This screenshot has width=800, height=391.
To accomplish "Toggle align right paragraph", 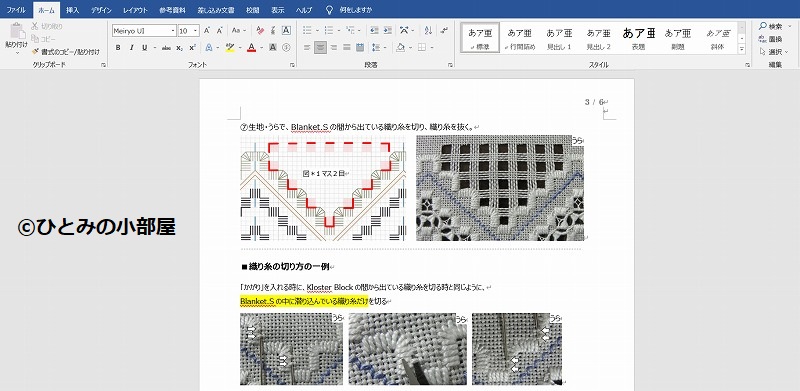I will pyautogui.click(x=333, y=47).
